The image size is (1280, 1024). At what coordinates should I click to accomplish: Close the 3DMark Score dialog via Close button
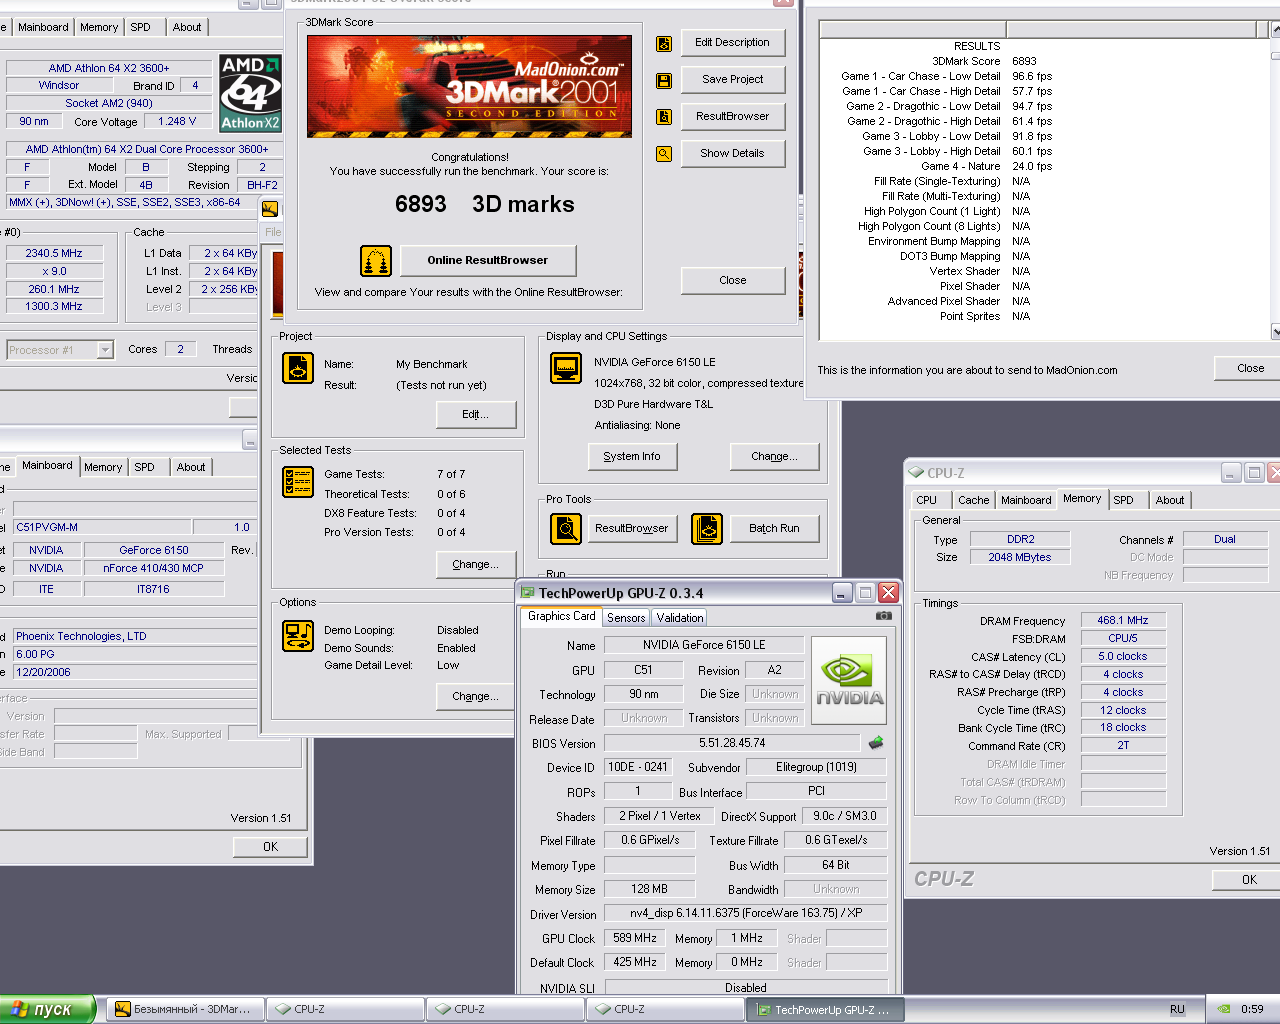[x=732, y=280]
